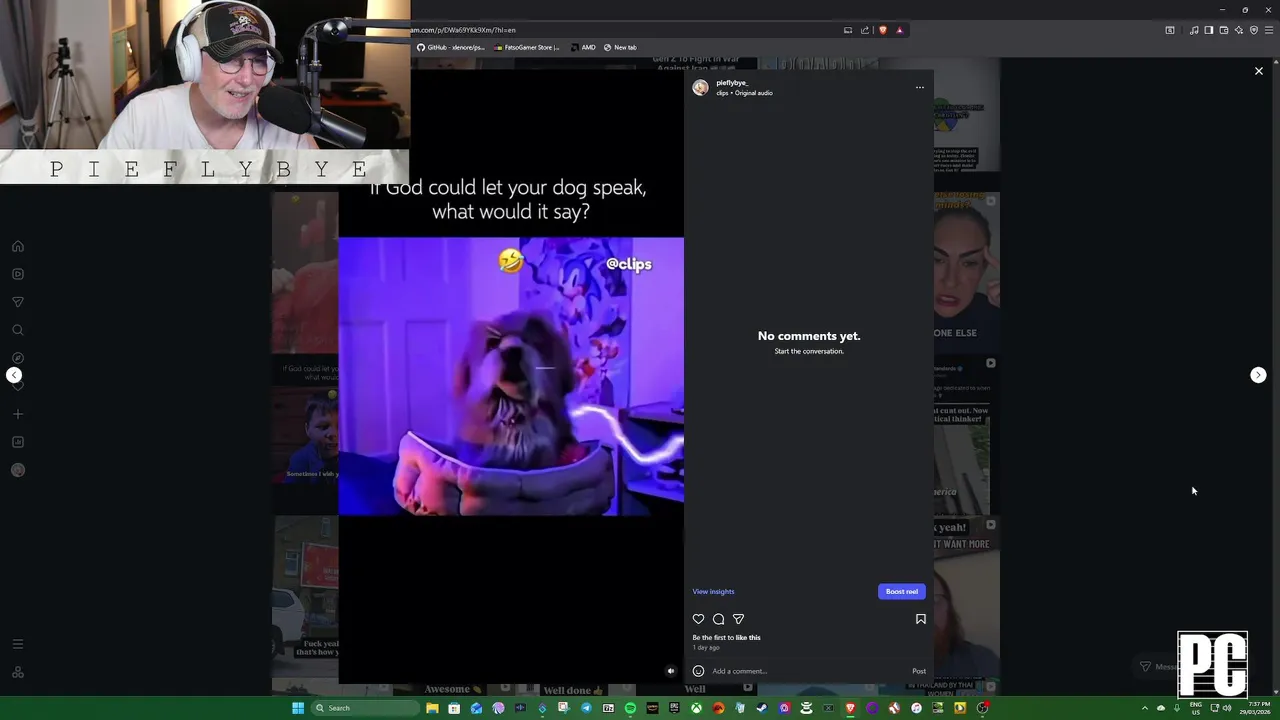Screen dimensions: 1280x720
Task: Click the Boost reel button
Action: (x=902, y=591)
